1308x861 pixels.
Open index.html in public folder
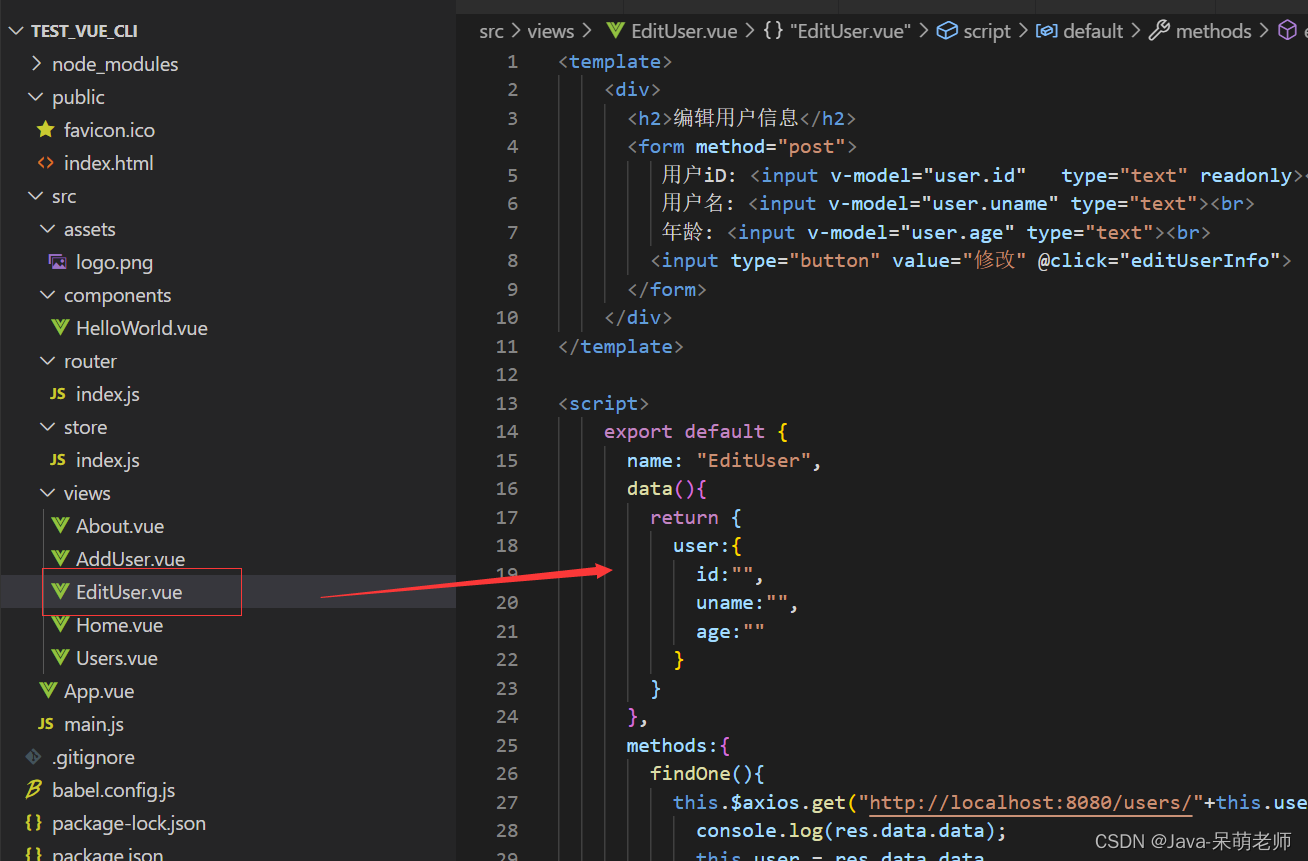point(109,163)
